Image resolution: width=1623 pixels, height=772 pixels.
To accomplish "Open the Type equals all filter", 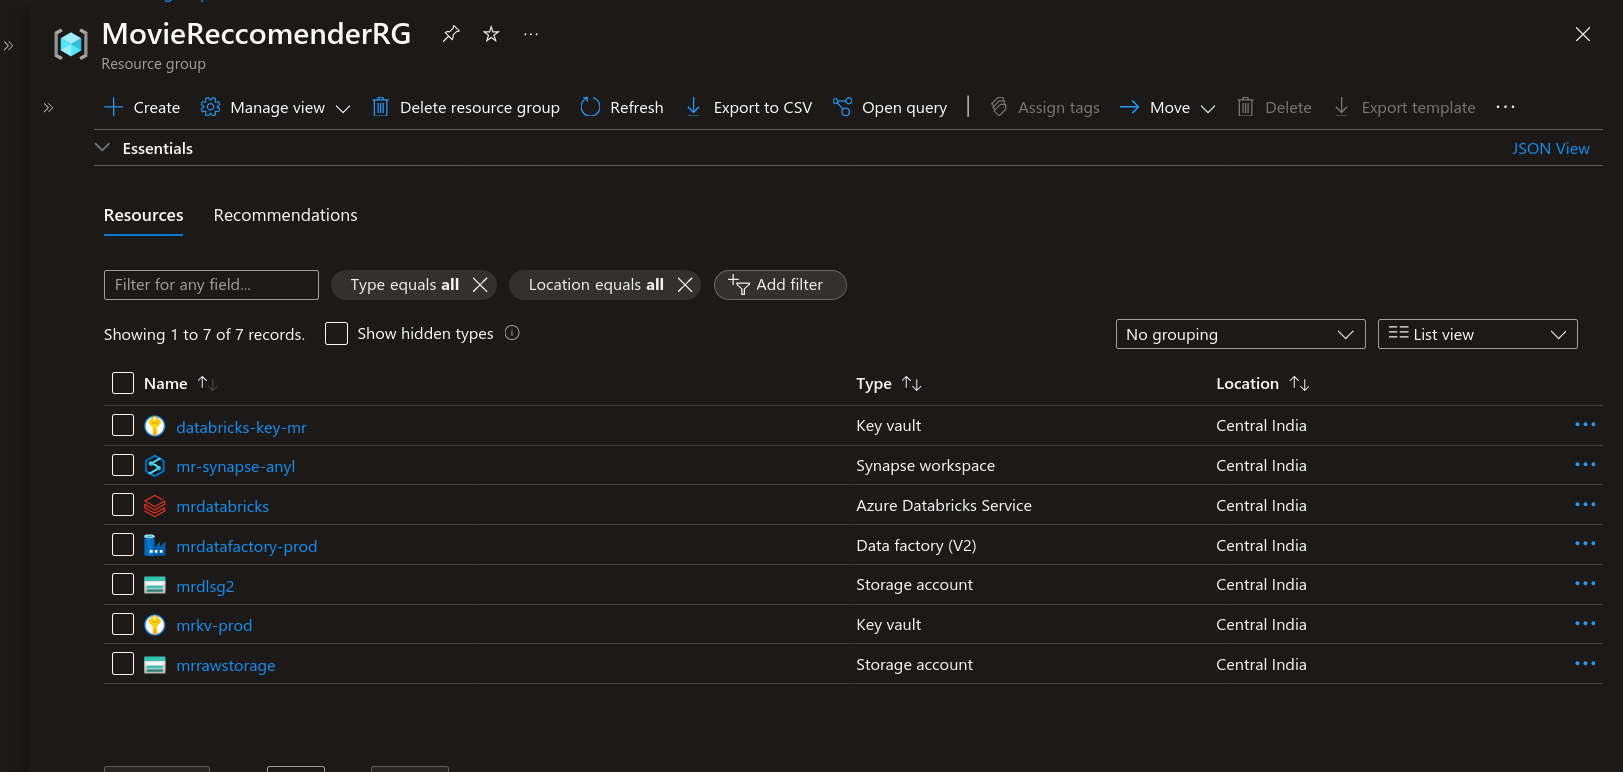I will [x=404, y=285].
